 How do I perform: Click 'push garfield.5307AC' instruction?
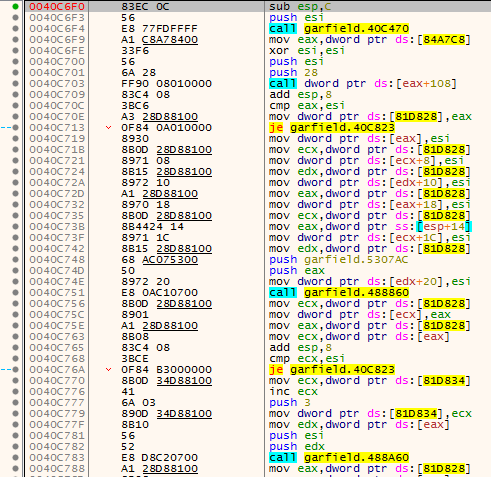coord(339,260)
